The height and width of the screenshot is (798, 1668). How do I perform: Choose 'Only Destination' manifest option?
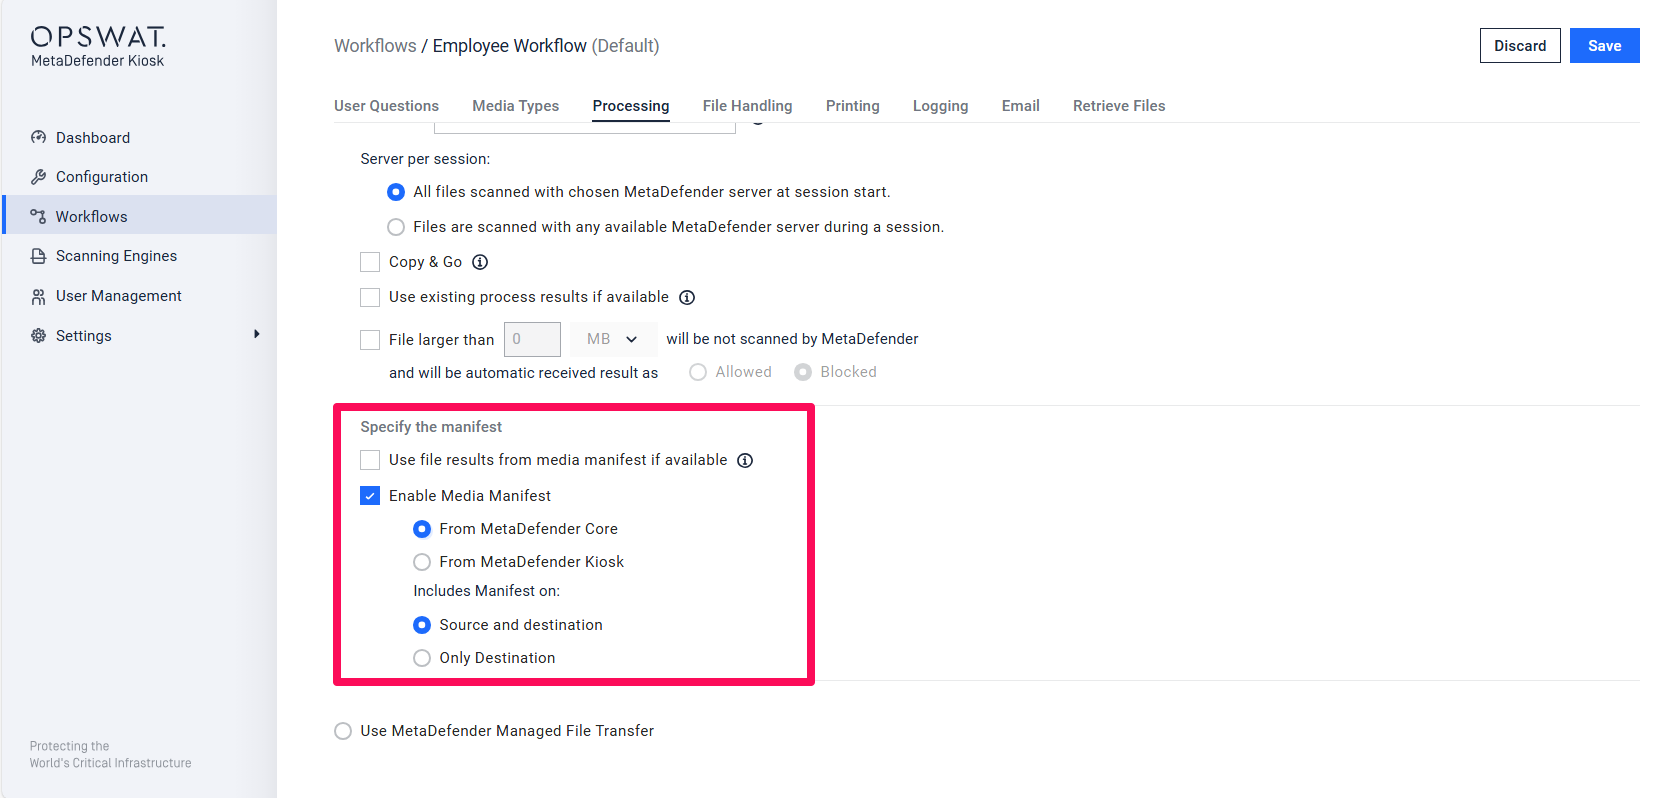(x=422, y=658)
